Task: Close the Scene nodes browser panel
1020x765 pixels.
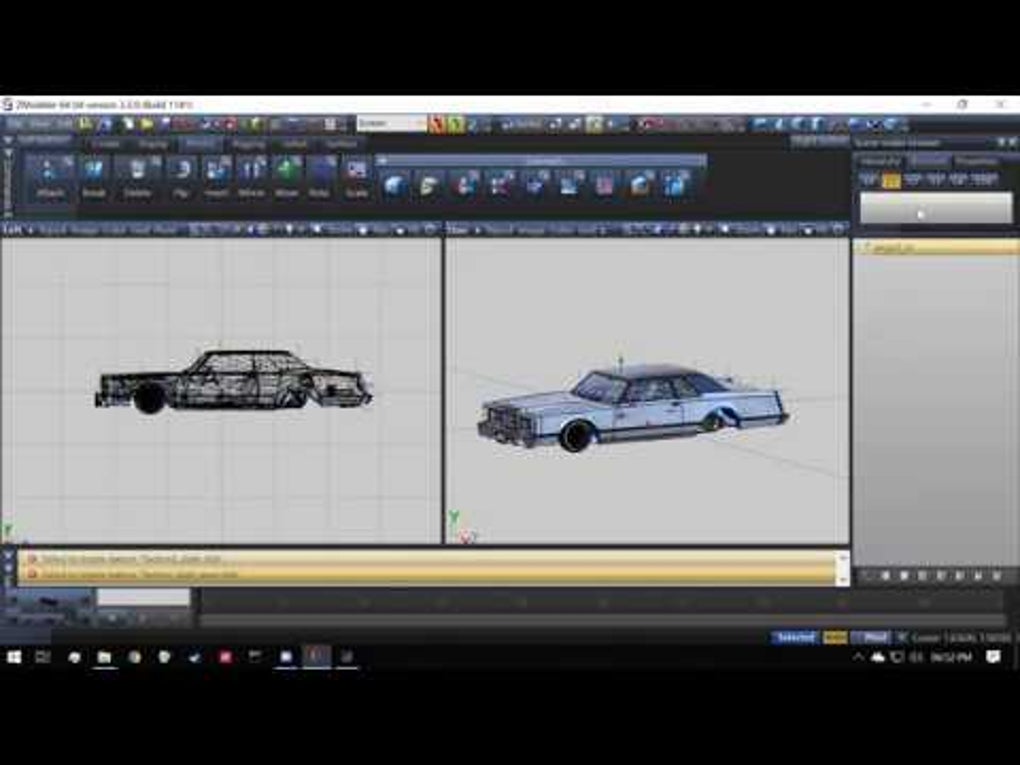Action: (x=1012, y=142)
